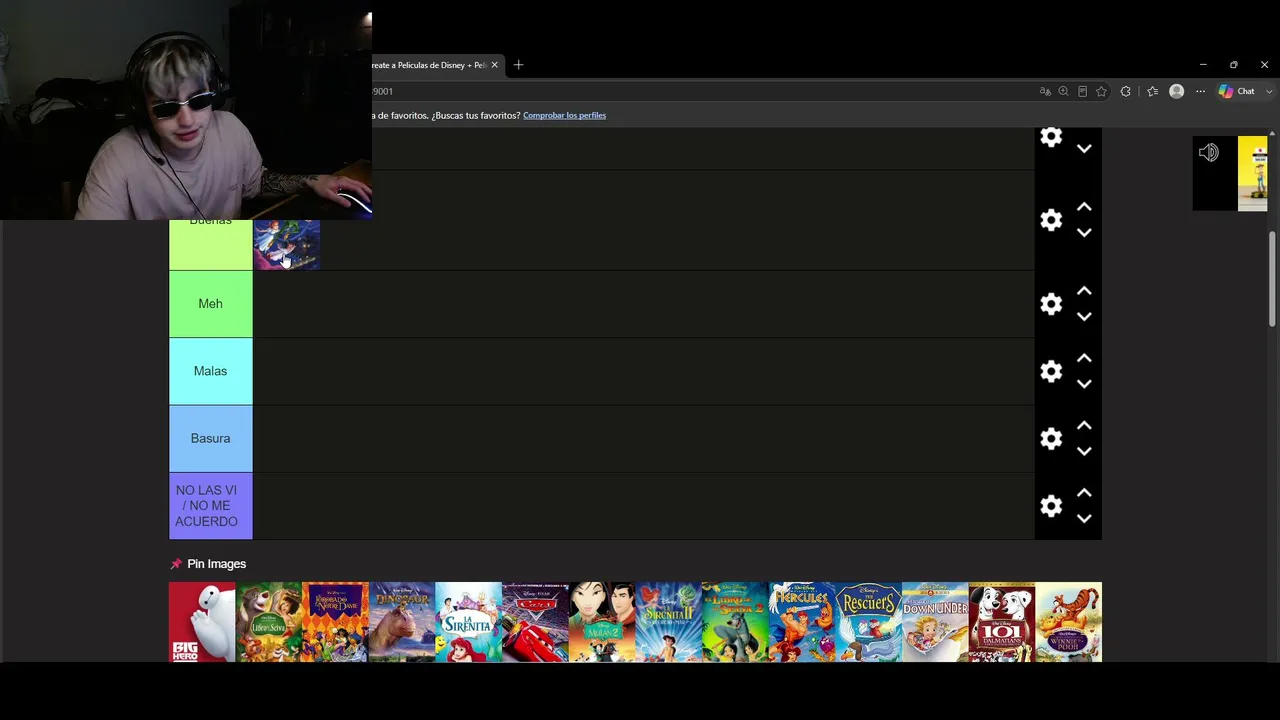The height and width of the screenshot is (720, 1280).
Task: Click the red pushpin icon
Action: pyautogui.click(x=176, y=564)
